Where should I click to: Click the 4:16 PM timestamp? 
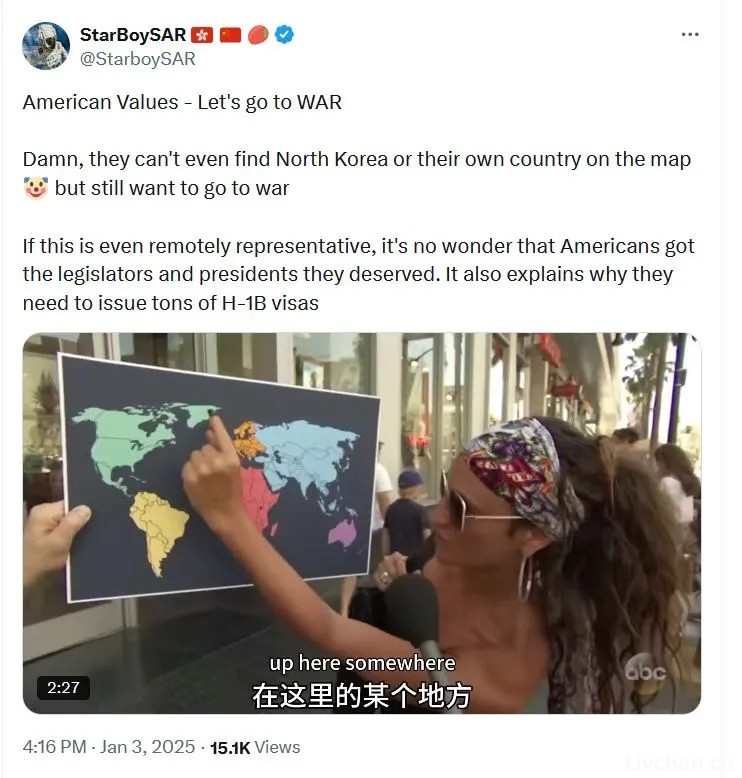click(55, 747)
